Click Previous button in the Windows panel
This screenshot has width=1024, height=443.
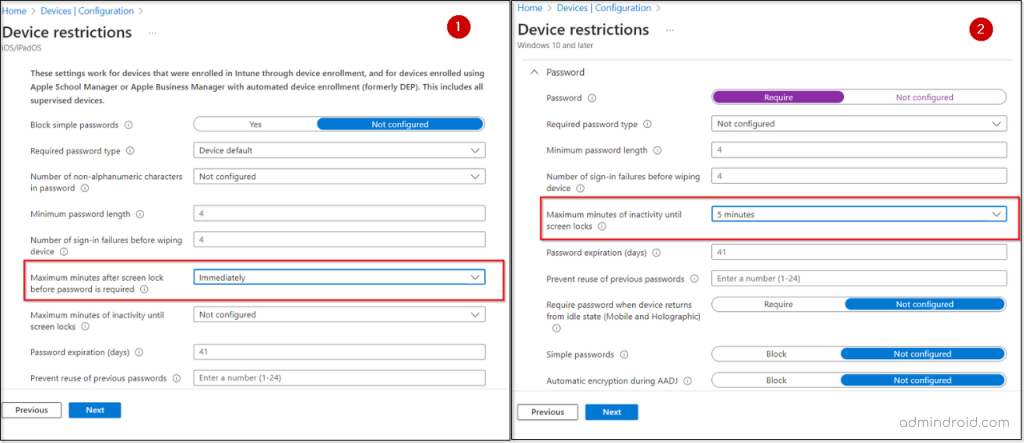coord(547,412)
